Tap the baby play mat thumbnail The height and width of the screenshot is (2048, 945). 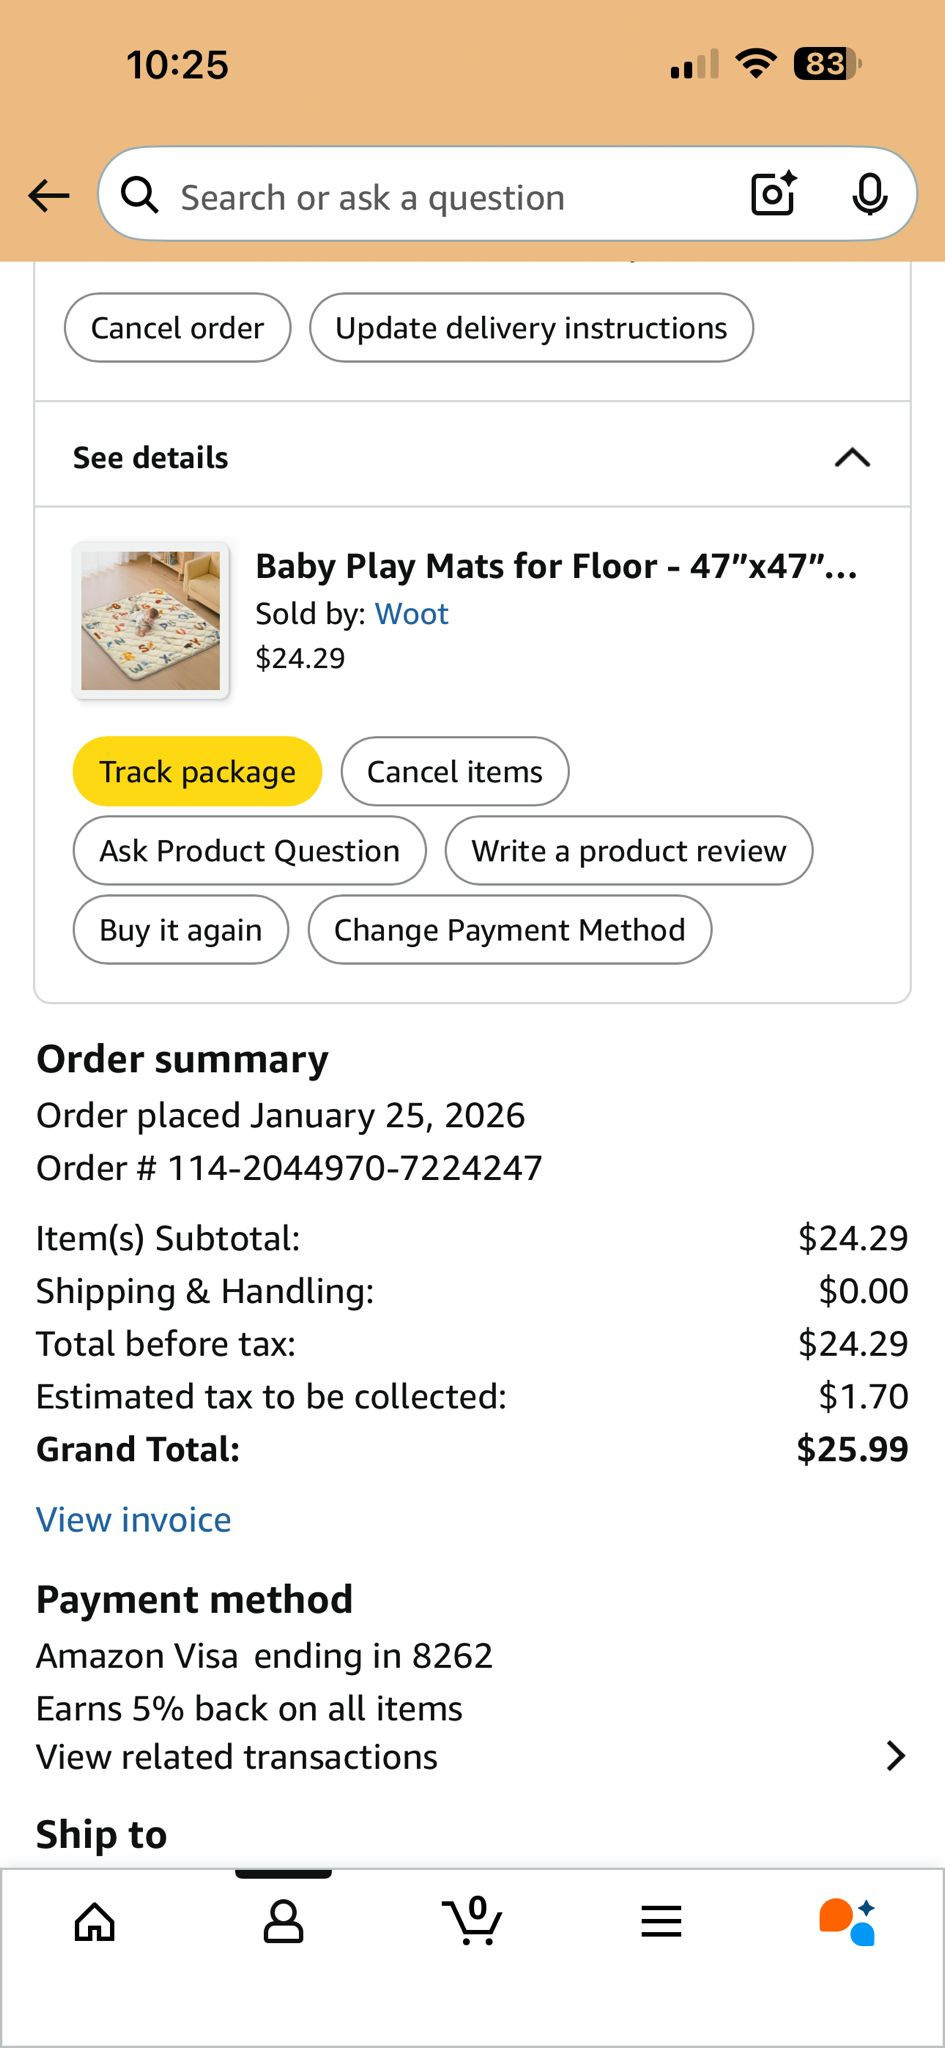151,621
